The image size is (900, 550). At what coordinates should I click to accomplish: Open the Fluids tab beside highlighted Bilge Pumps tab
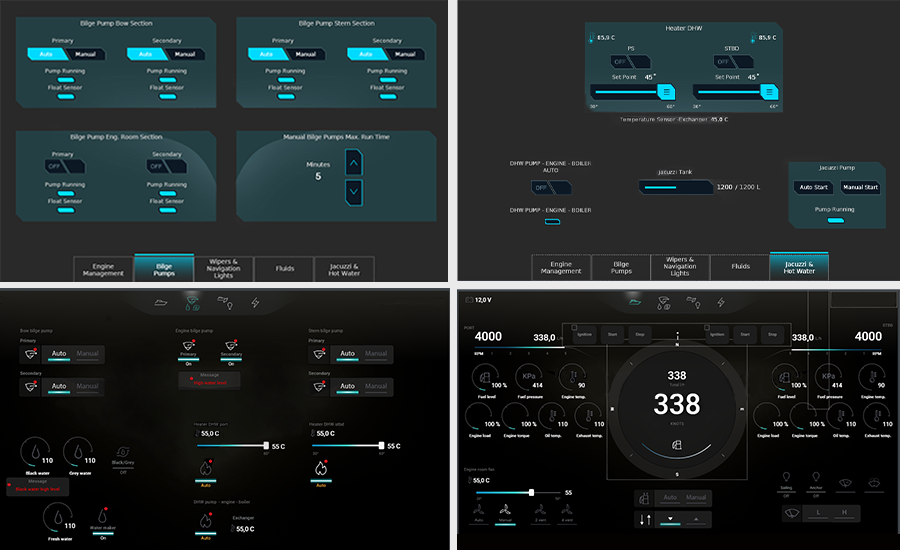pos(283,269)
